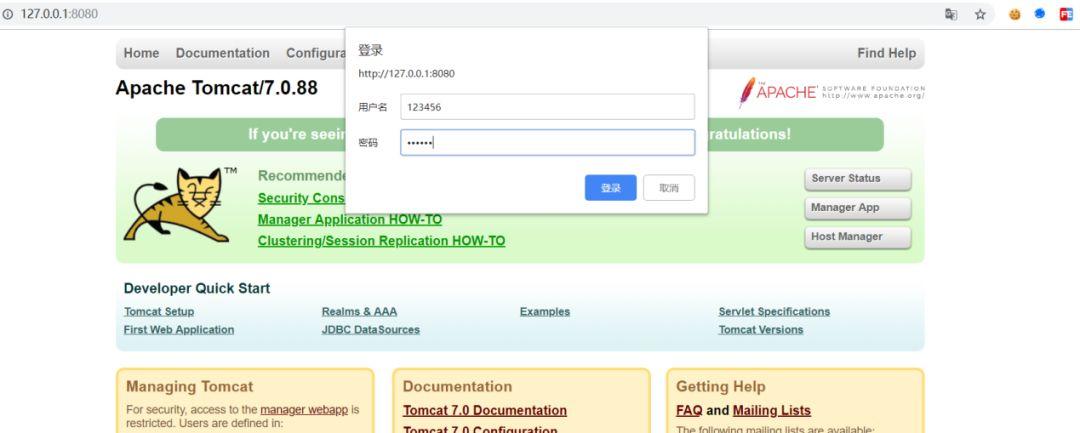Click the blue 登录 login button

(x=610, y=188)
